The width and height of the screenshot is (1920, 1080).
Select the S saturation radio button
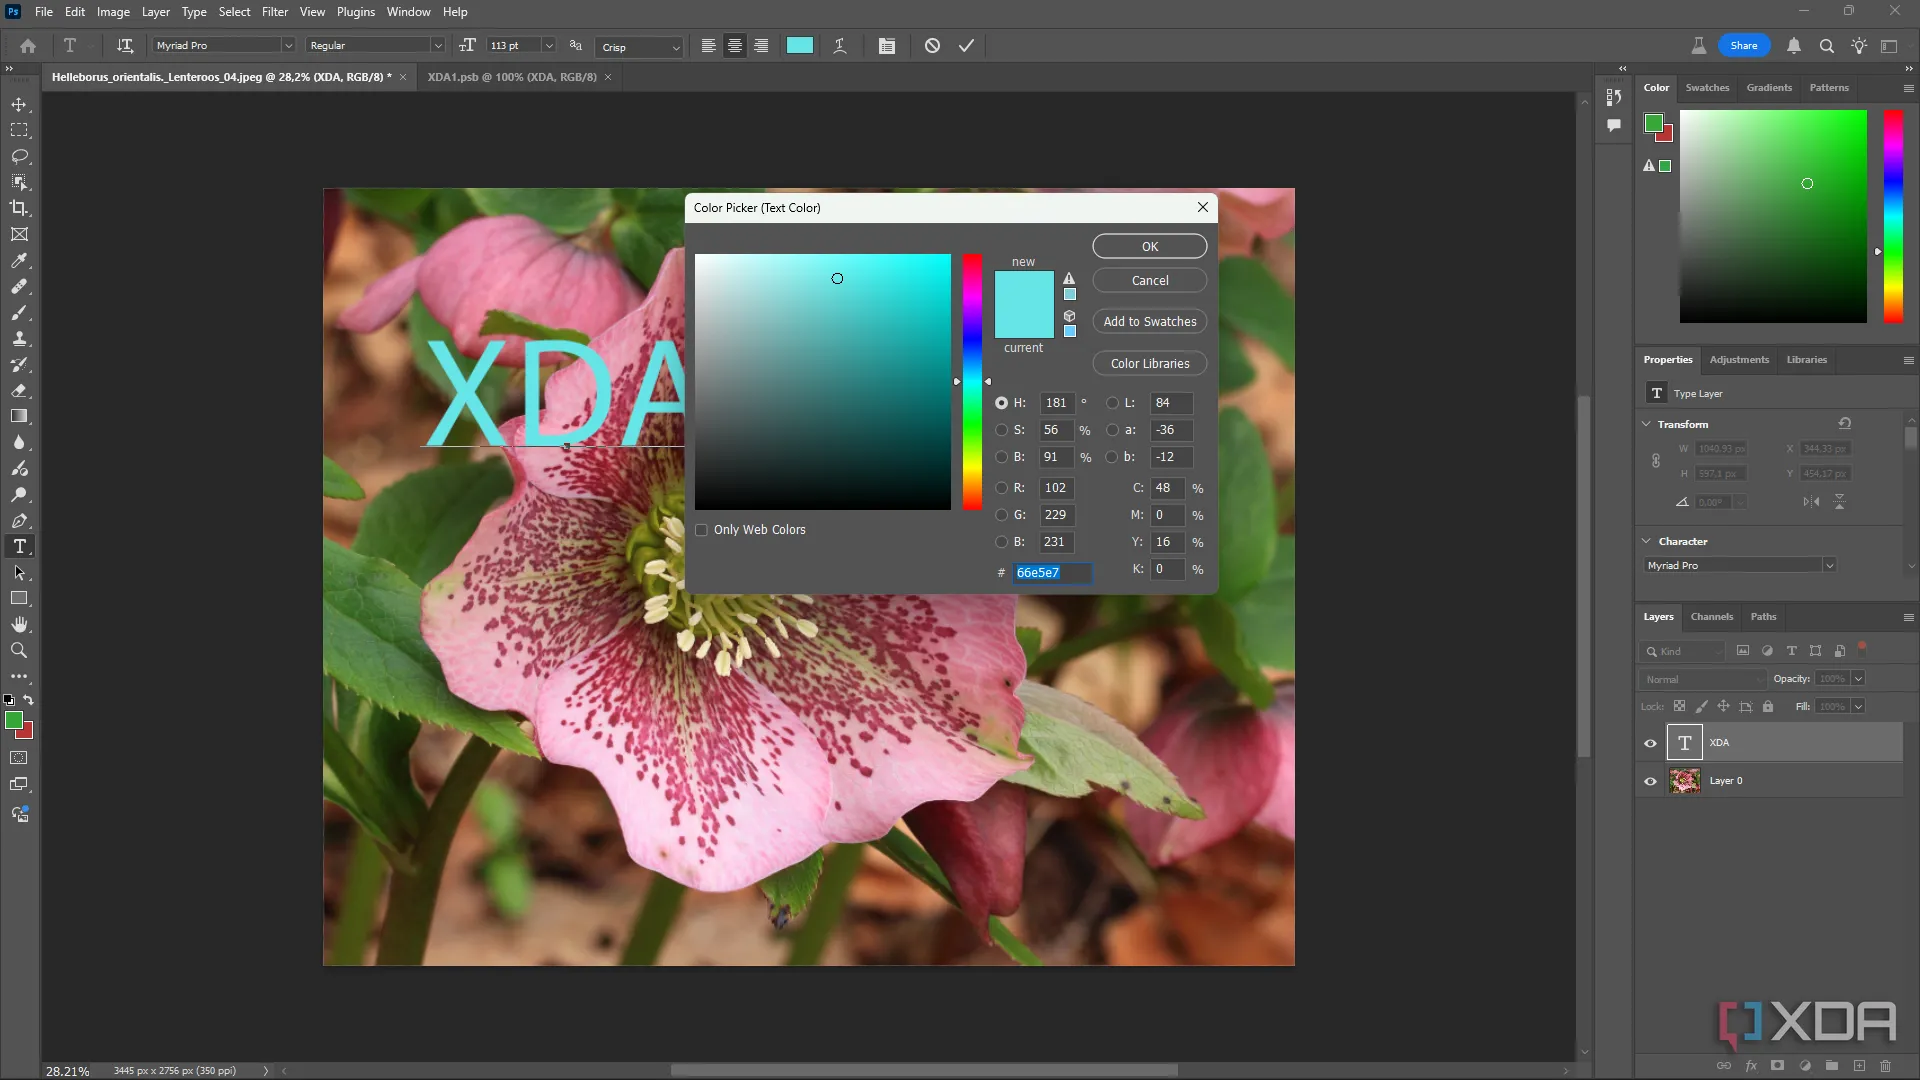pyautogui.click(x=1001, y=430)
